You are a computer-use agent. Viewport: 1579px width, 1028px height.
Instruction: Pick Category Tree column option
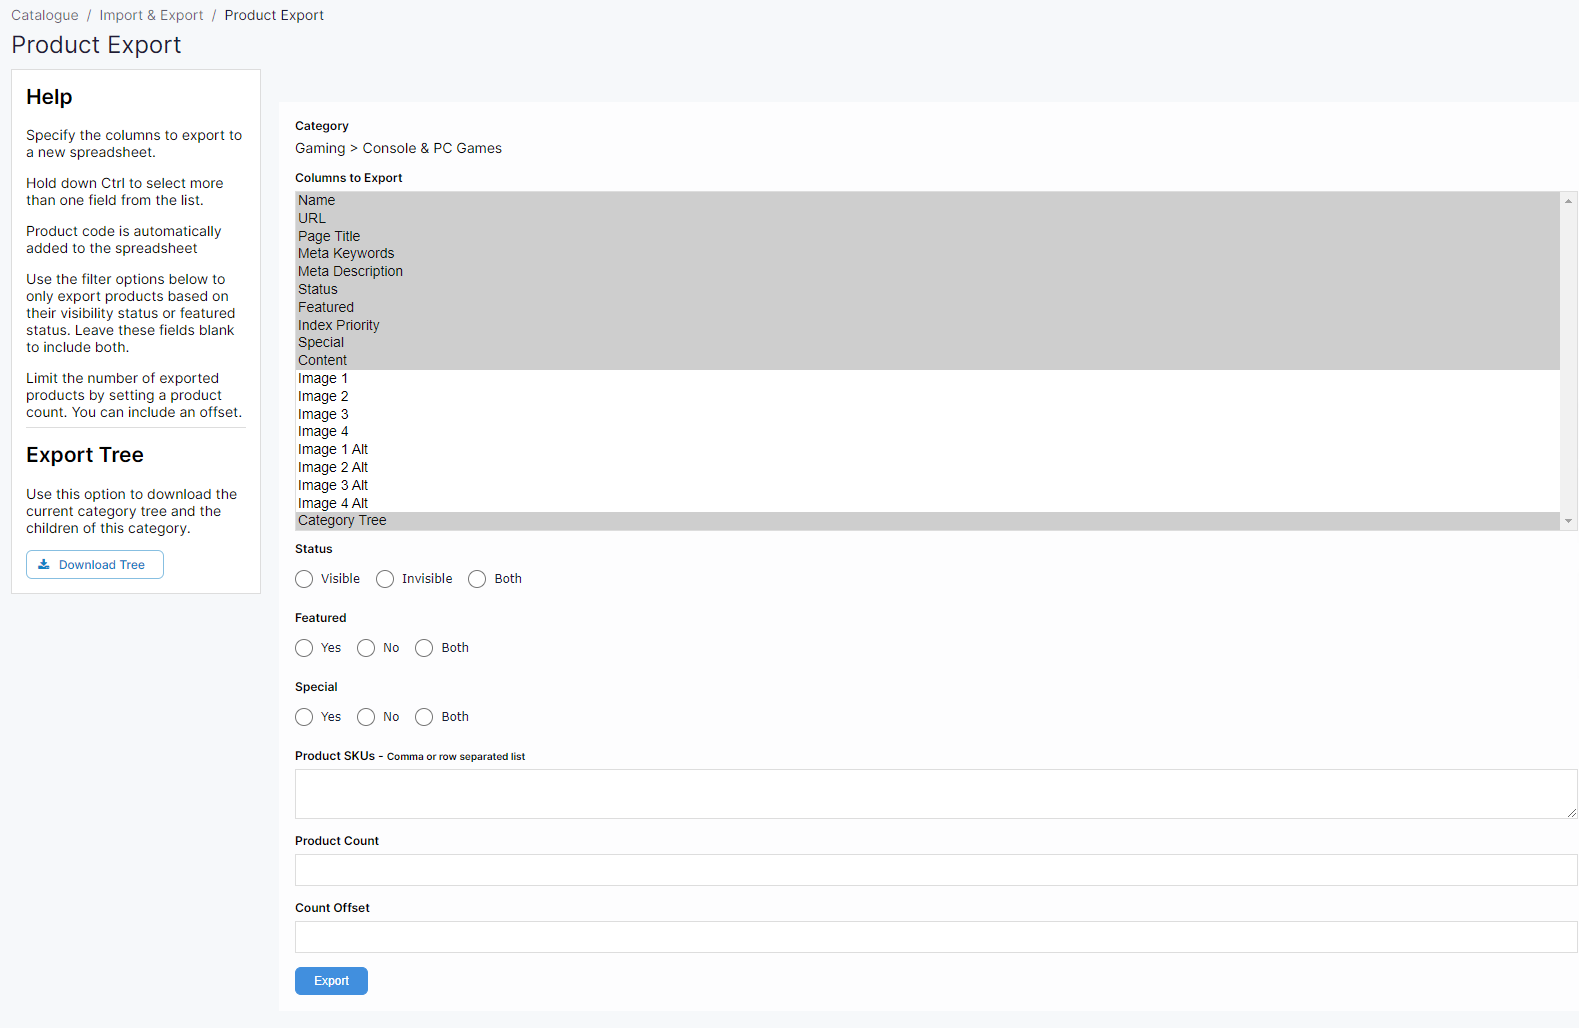tap(342, 521)
